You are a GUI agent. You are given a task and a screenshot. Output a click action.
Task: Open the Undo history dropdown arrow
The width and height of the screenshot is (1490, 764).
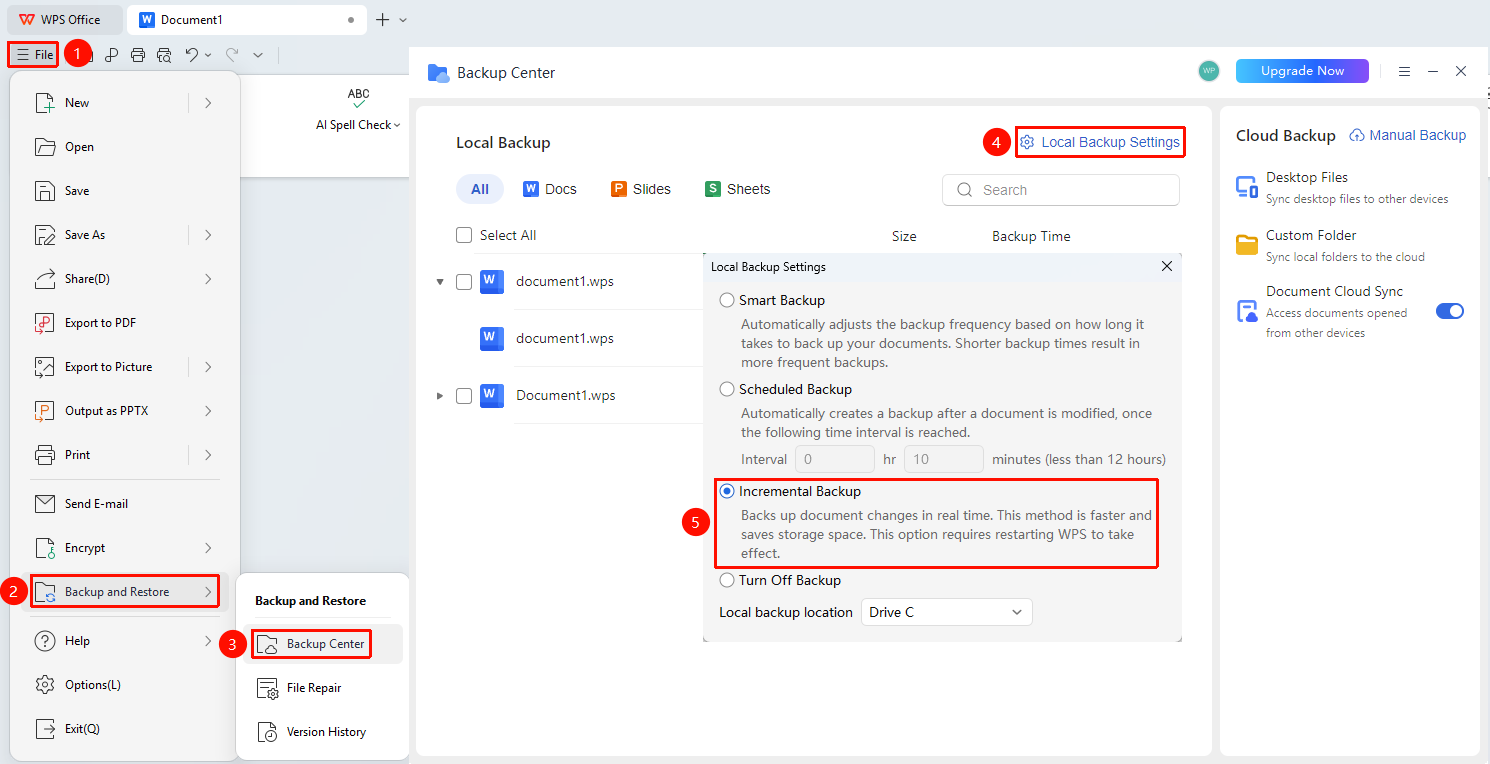click(208, 55)
